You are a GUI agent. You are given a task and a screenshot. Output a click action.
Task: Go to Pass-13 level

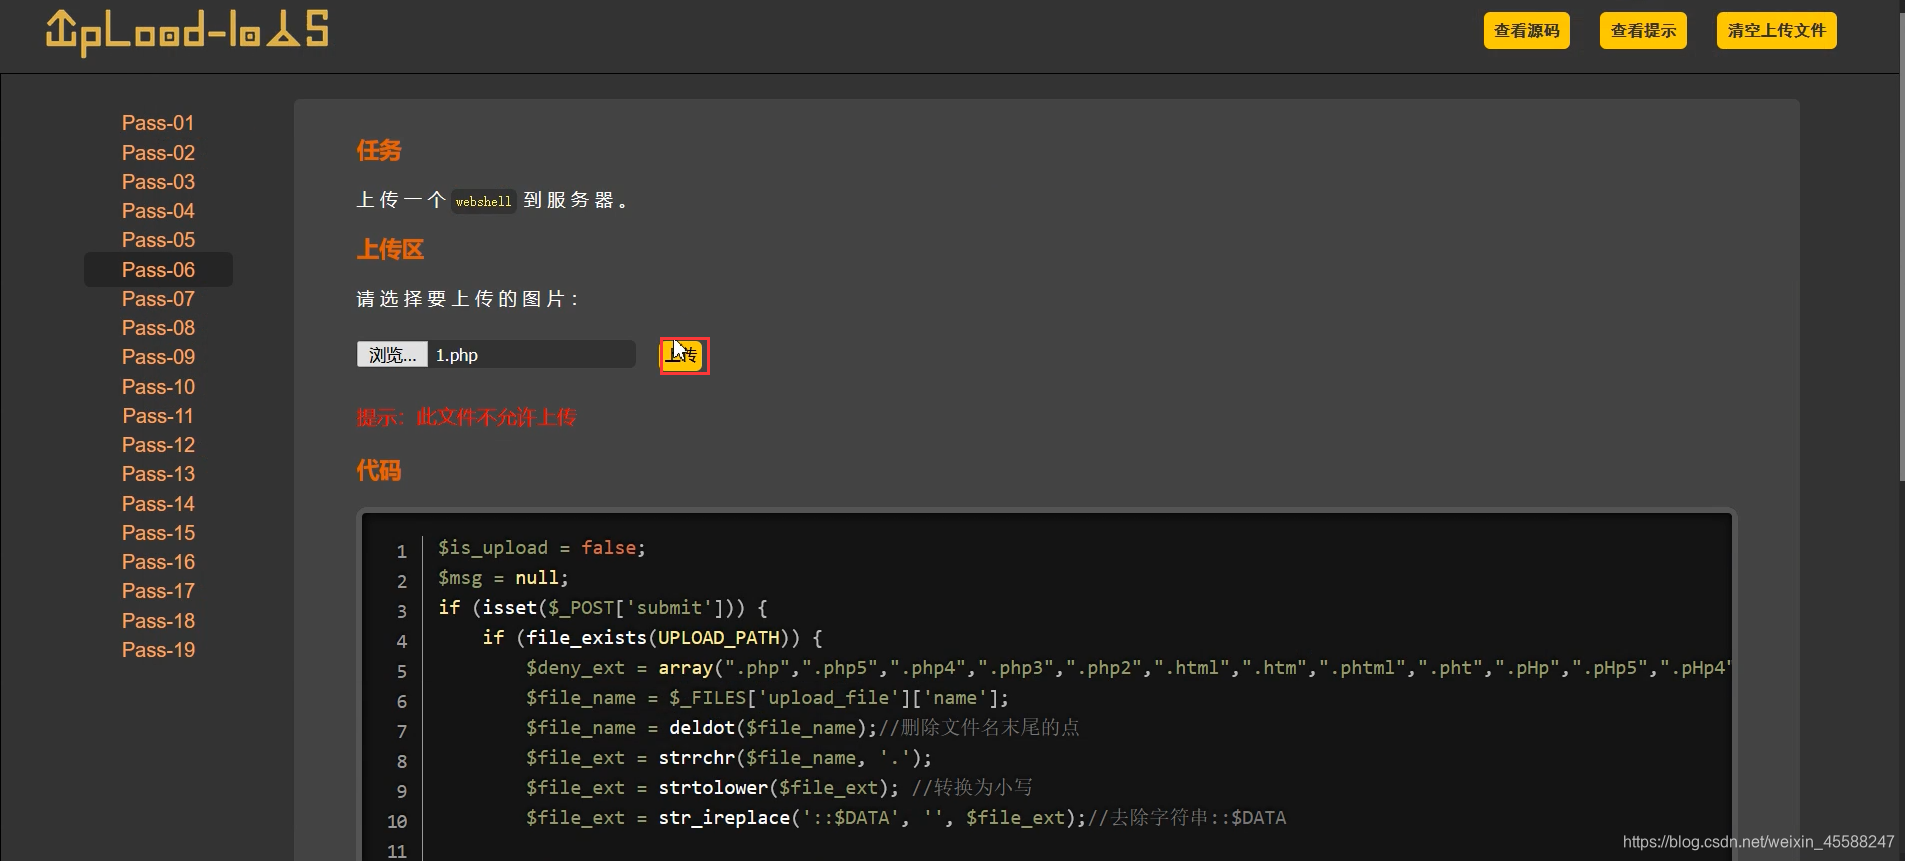tap(158, 474)
